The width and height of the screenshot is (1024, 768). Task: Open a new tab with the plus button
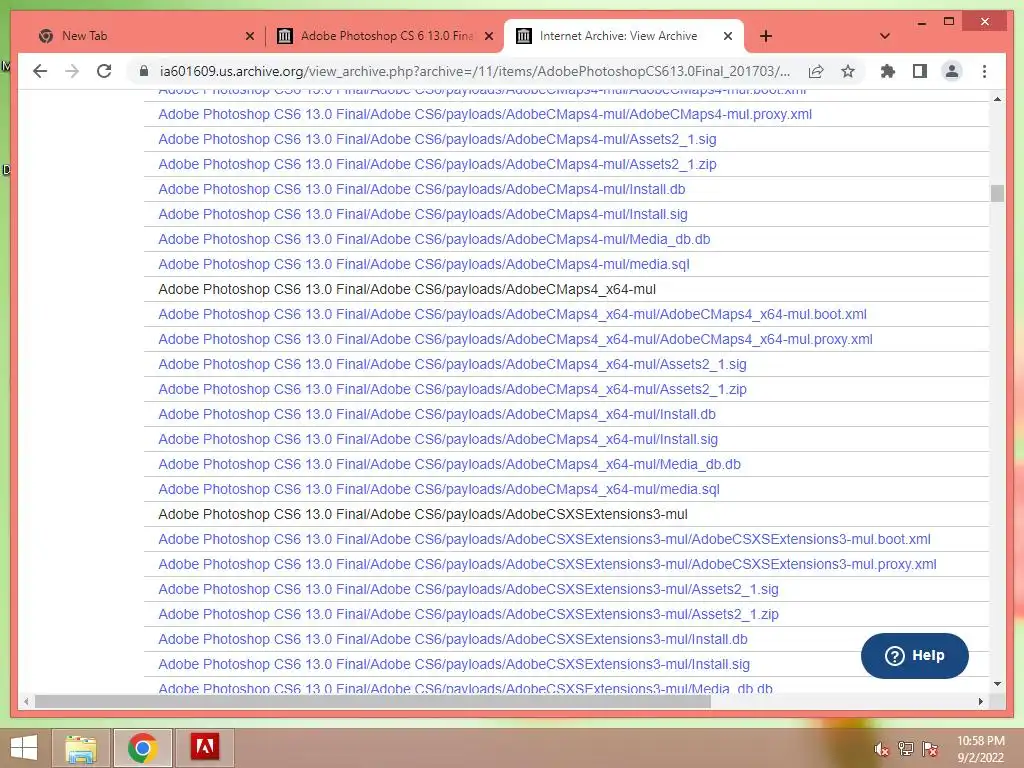766,36
